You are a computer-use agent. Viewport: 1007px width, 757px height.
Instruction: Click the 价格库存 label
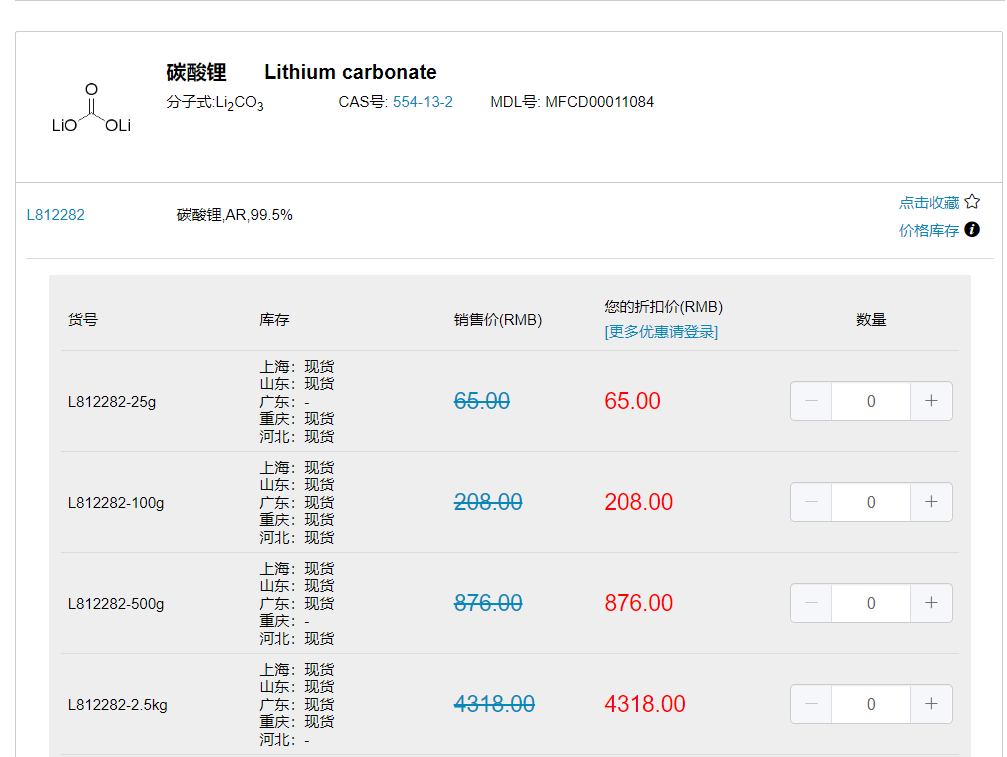coord(928,229)
